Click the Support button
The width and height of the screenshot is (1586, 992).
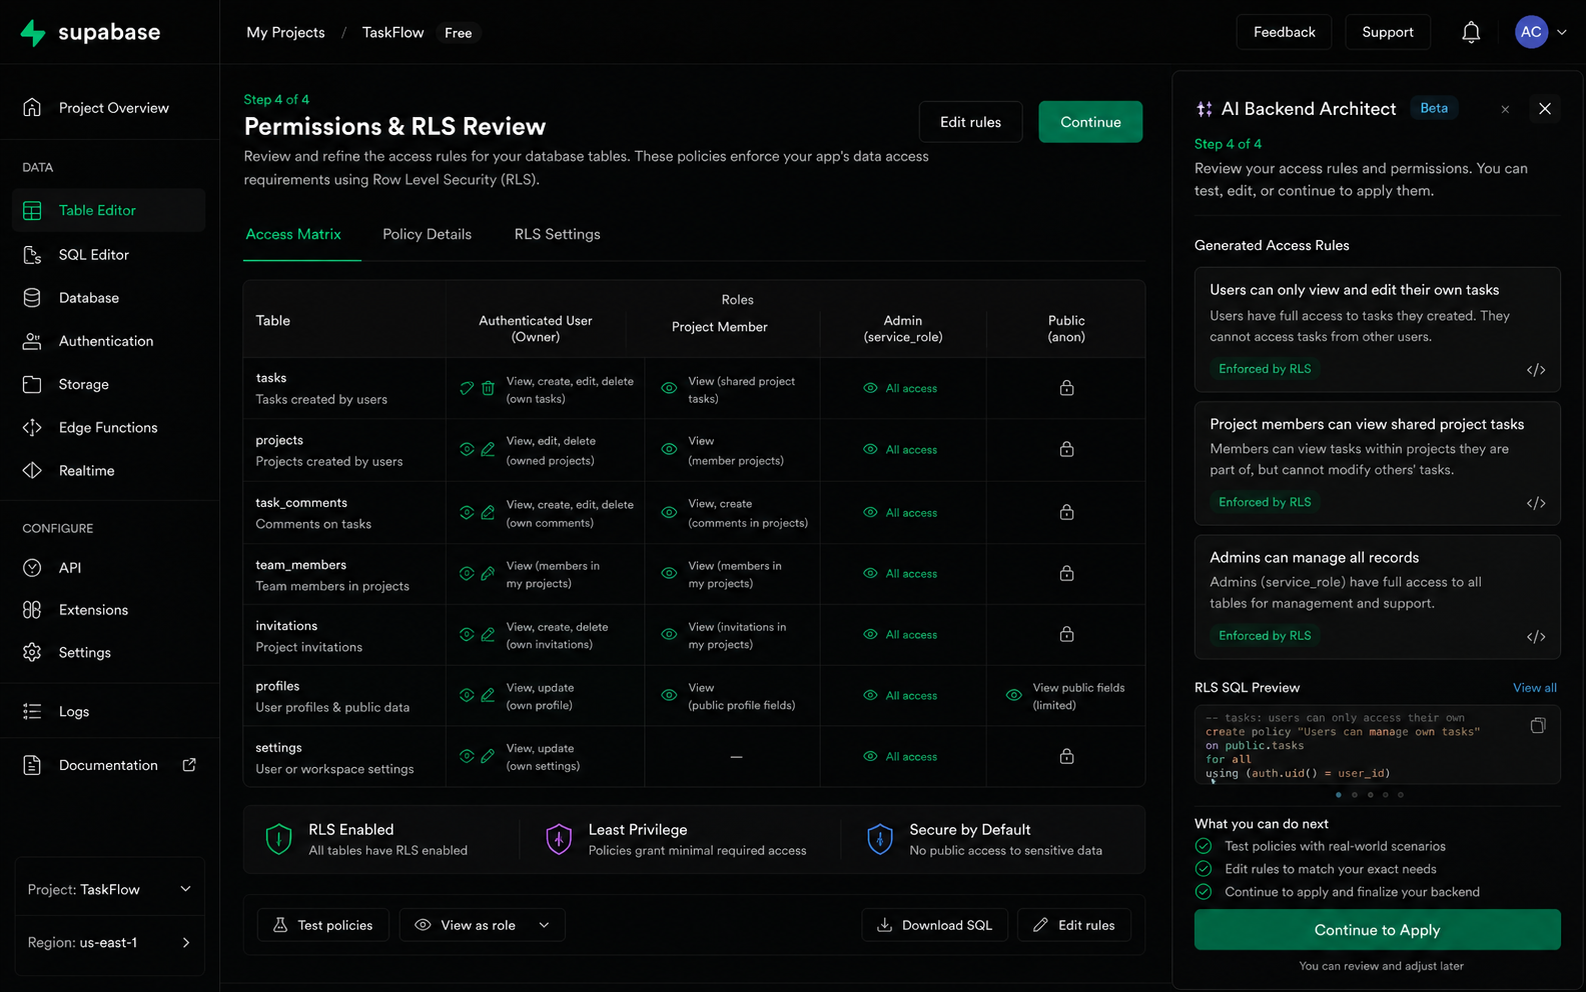click(x=1388, y=32)
